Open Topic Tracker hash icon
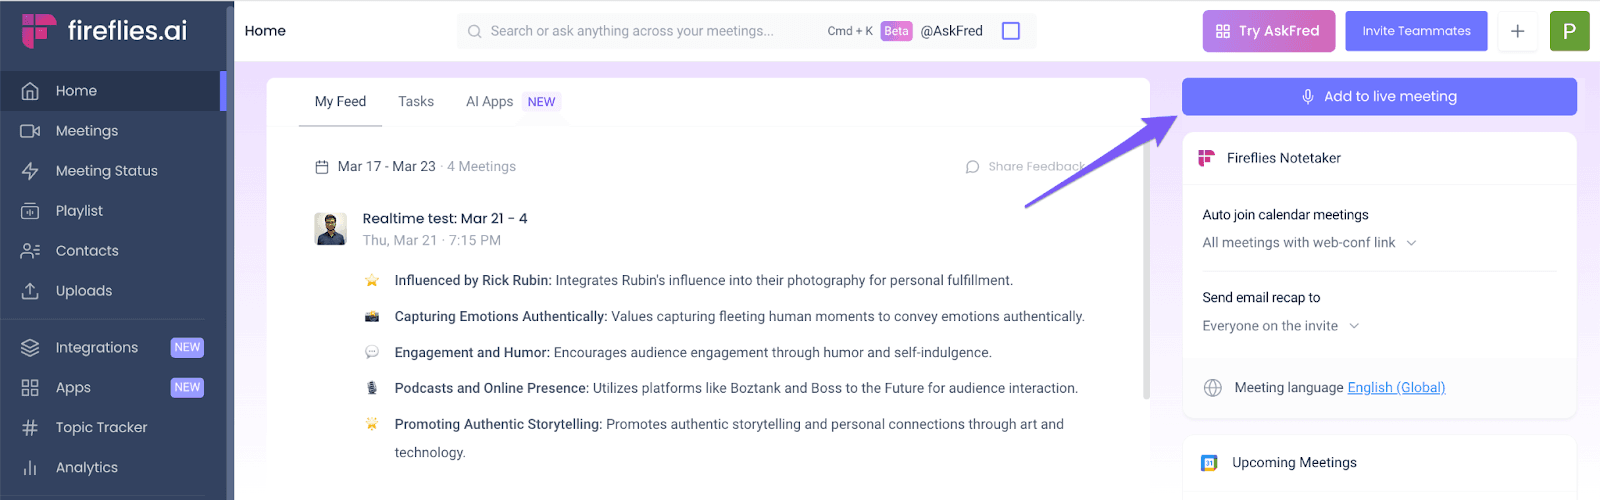Image resolution: width=1600 pixels, height=500 pixels. 30,428
